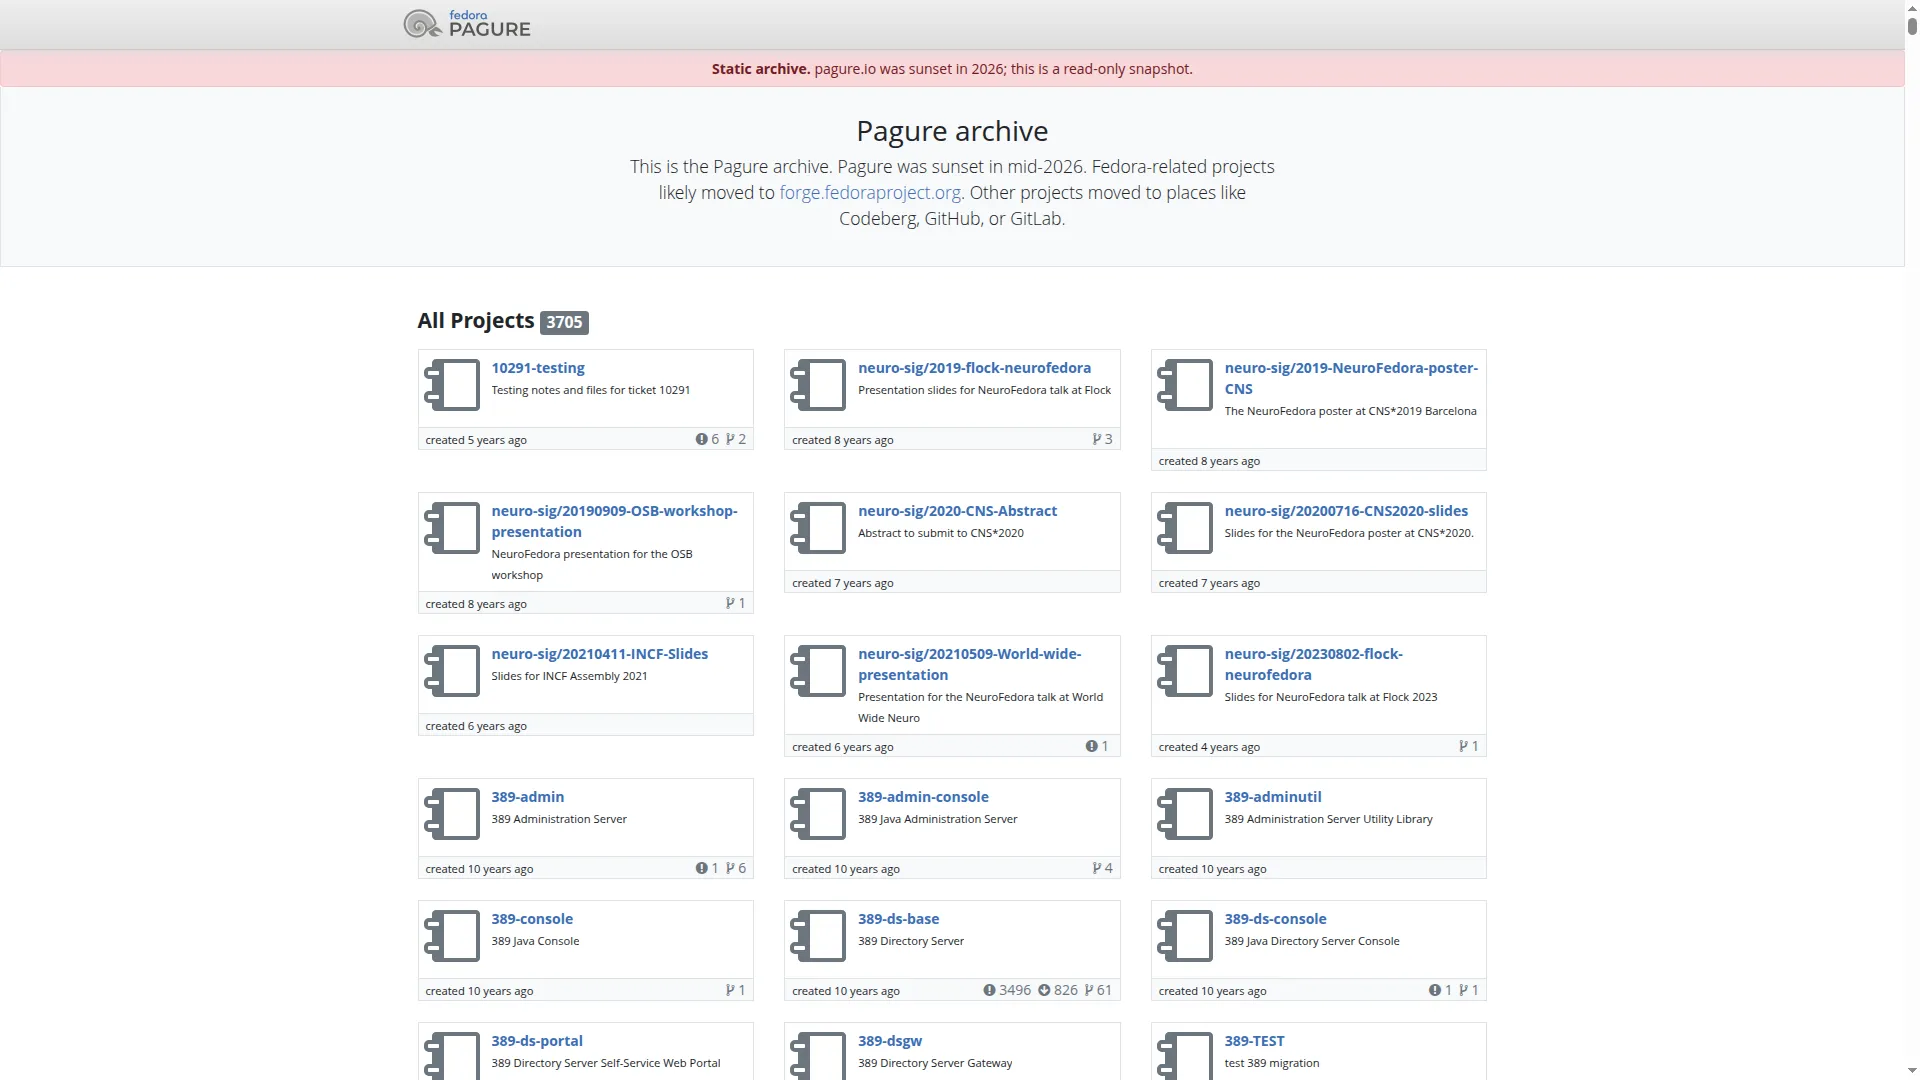Click the forks icon on 389-console card
1920x1080 pixels.
730,991
